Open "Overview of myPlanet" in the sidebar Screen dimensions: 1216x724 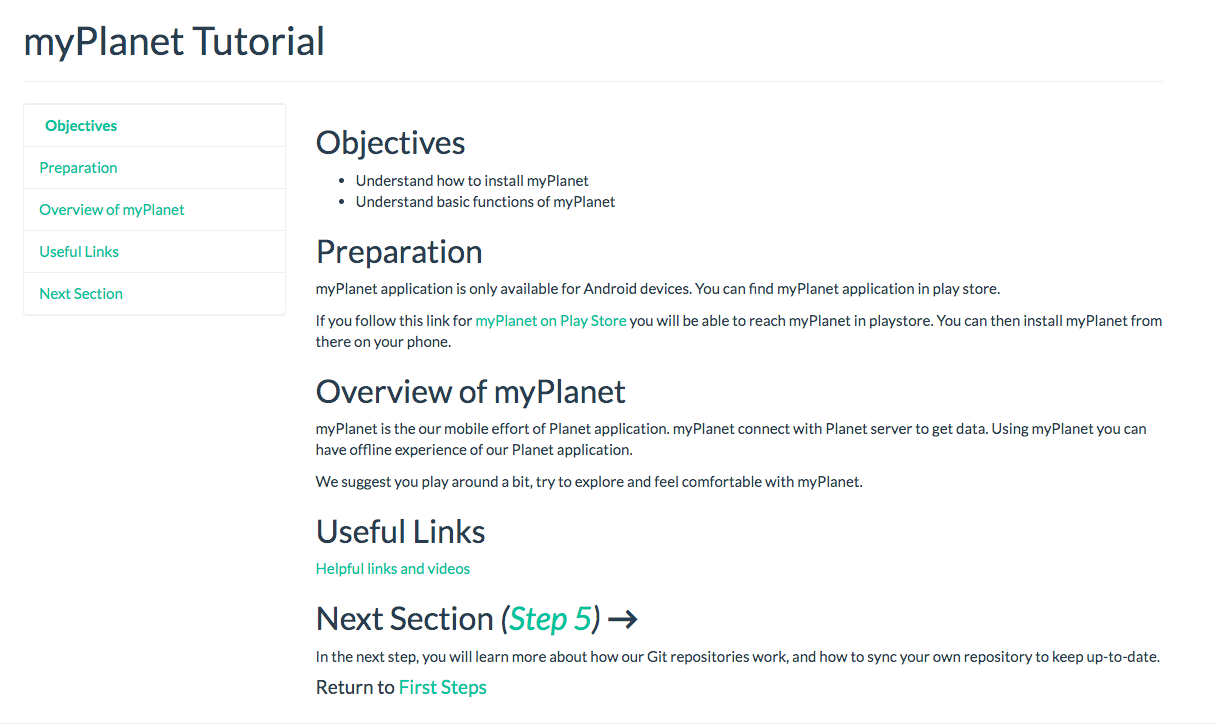111,209
